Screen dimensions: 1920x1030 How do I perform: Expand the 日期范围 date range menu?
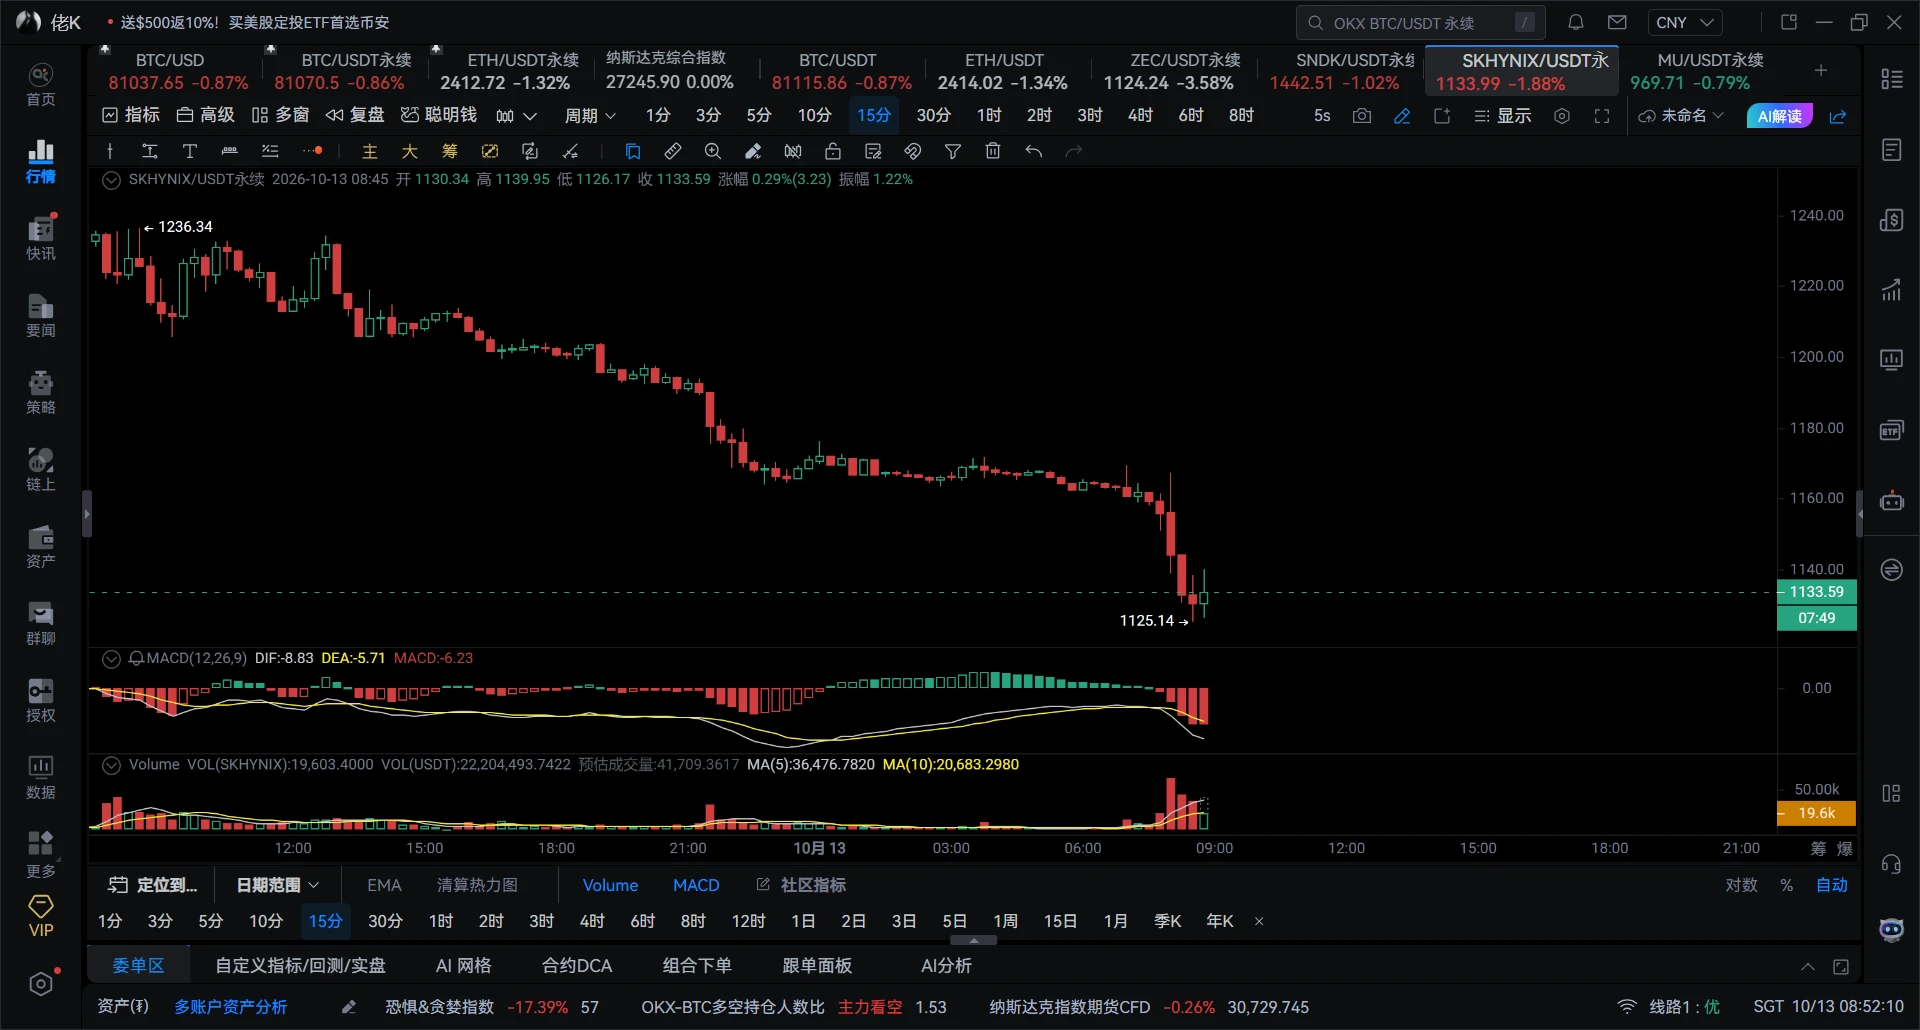click(x=277, y=885)
